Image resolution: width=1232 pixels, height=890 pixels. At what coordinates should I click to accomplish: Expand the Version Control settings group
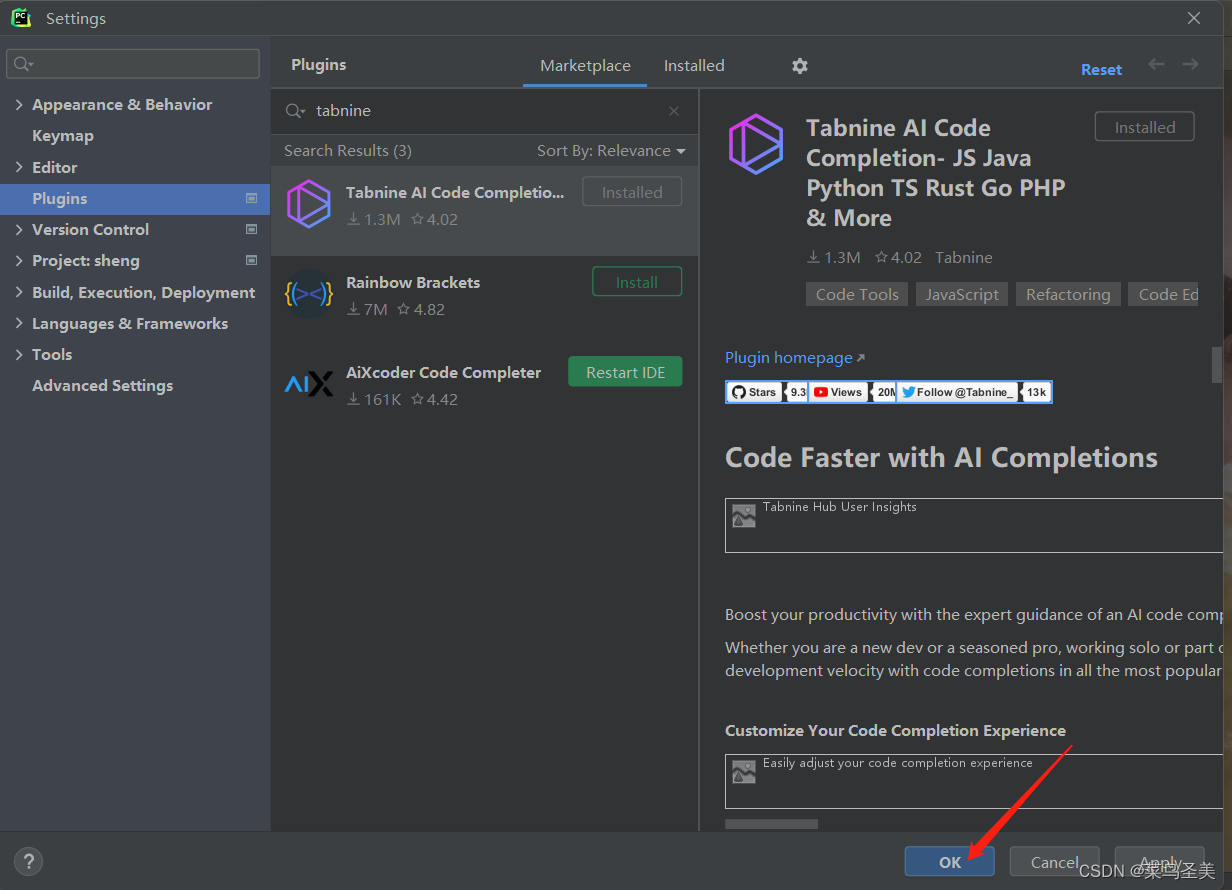(x=19, y=230)
